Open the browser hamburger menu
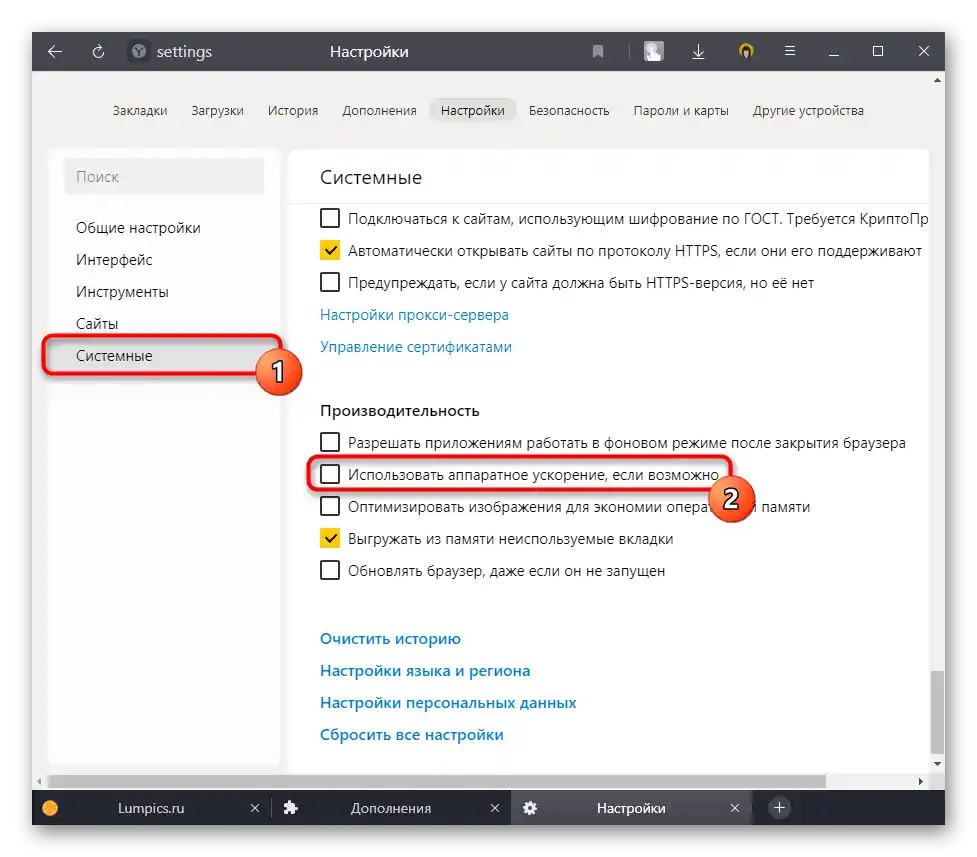 point(789,51)
